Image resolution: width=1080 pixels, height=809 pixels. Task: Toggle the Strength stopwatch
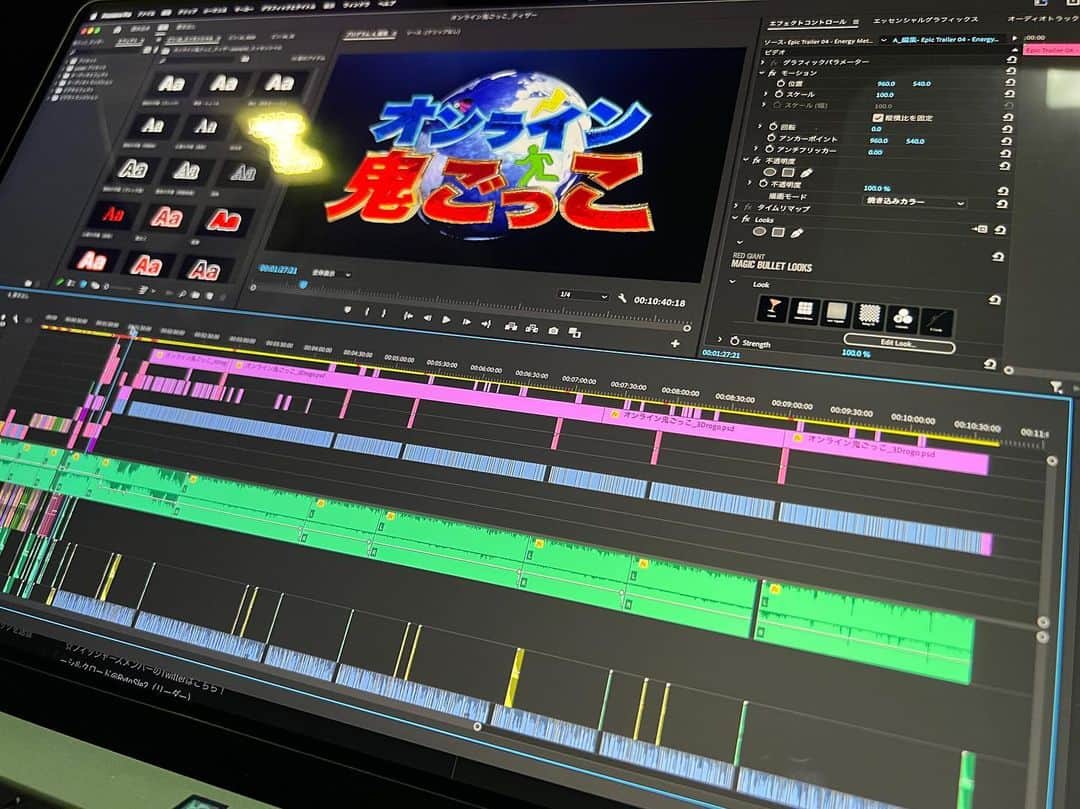(x=734, y=342)
